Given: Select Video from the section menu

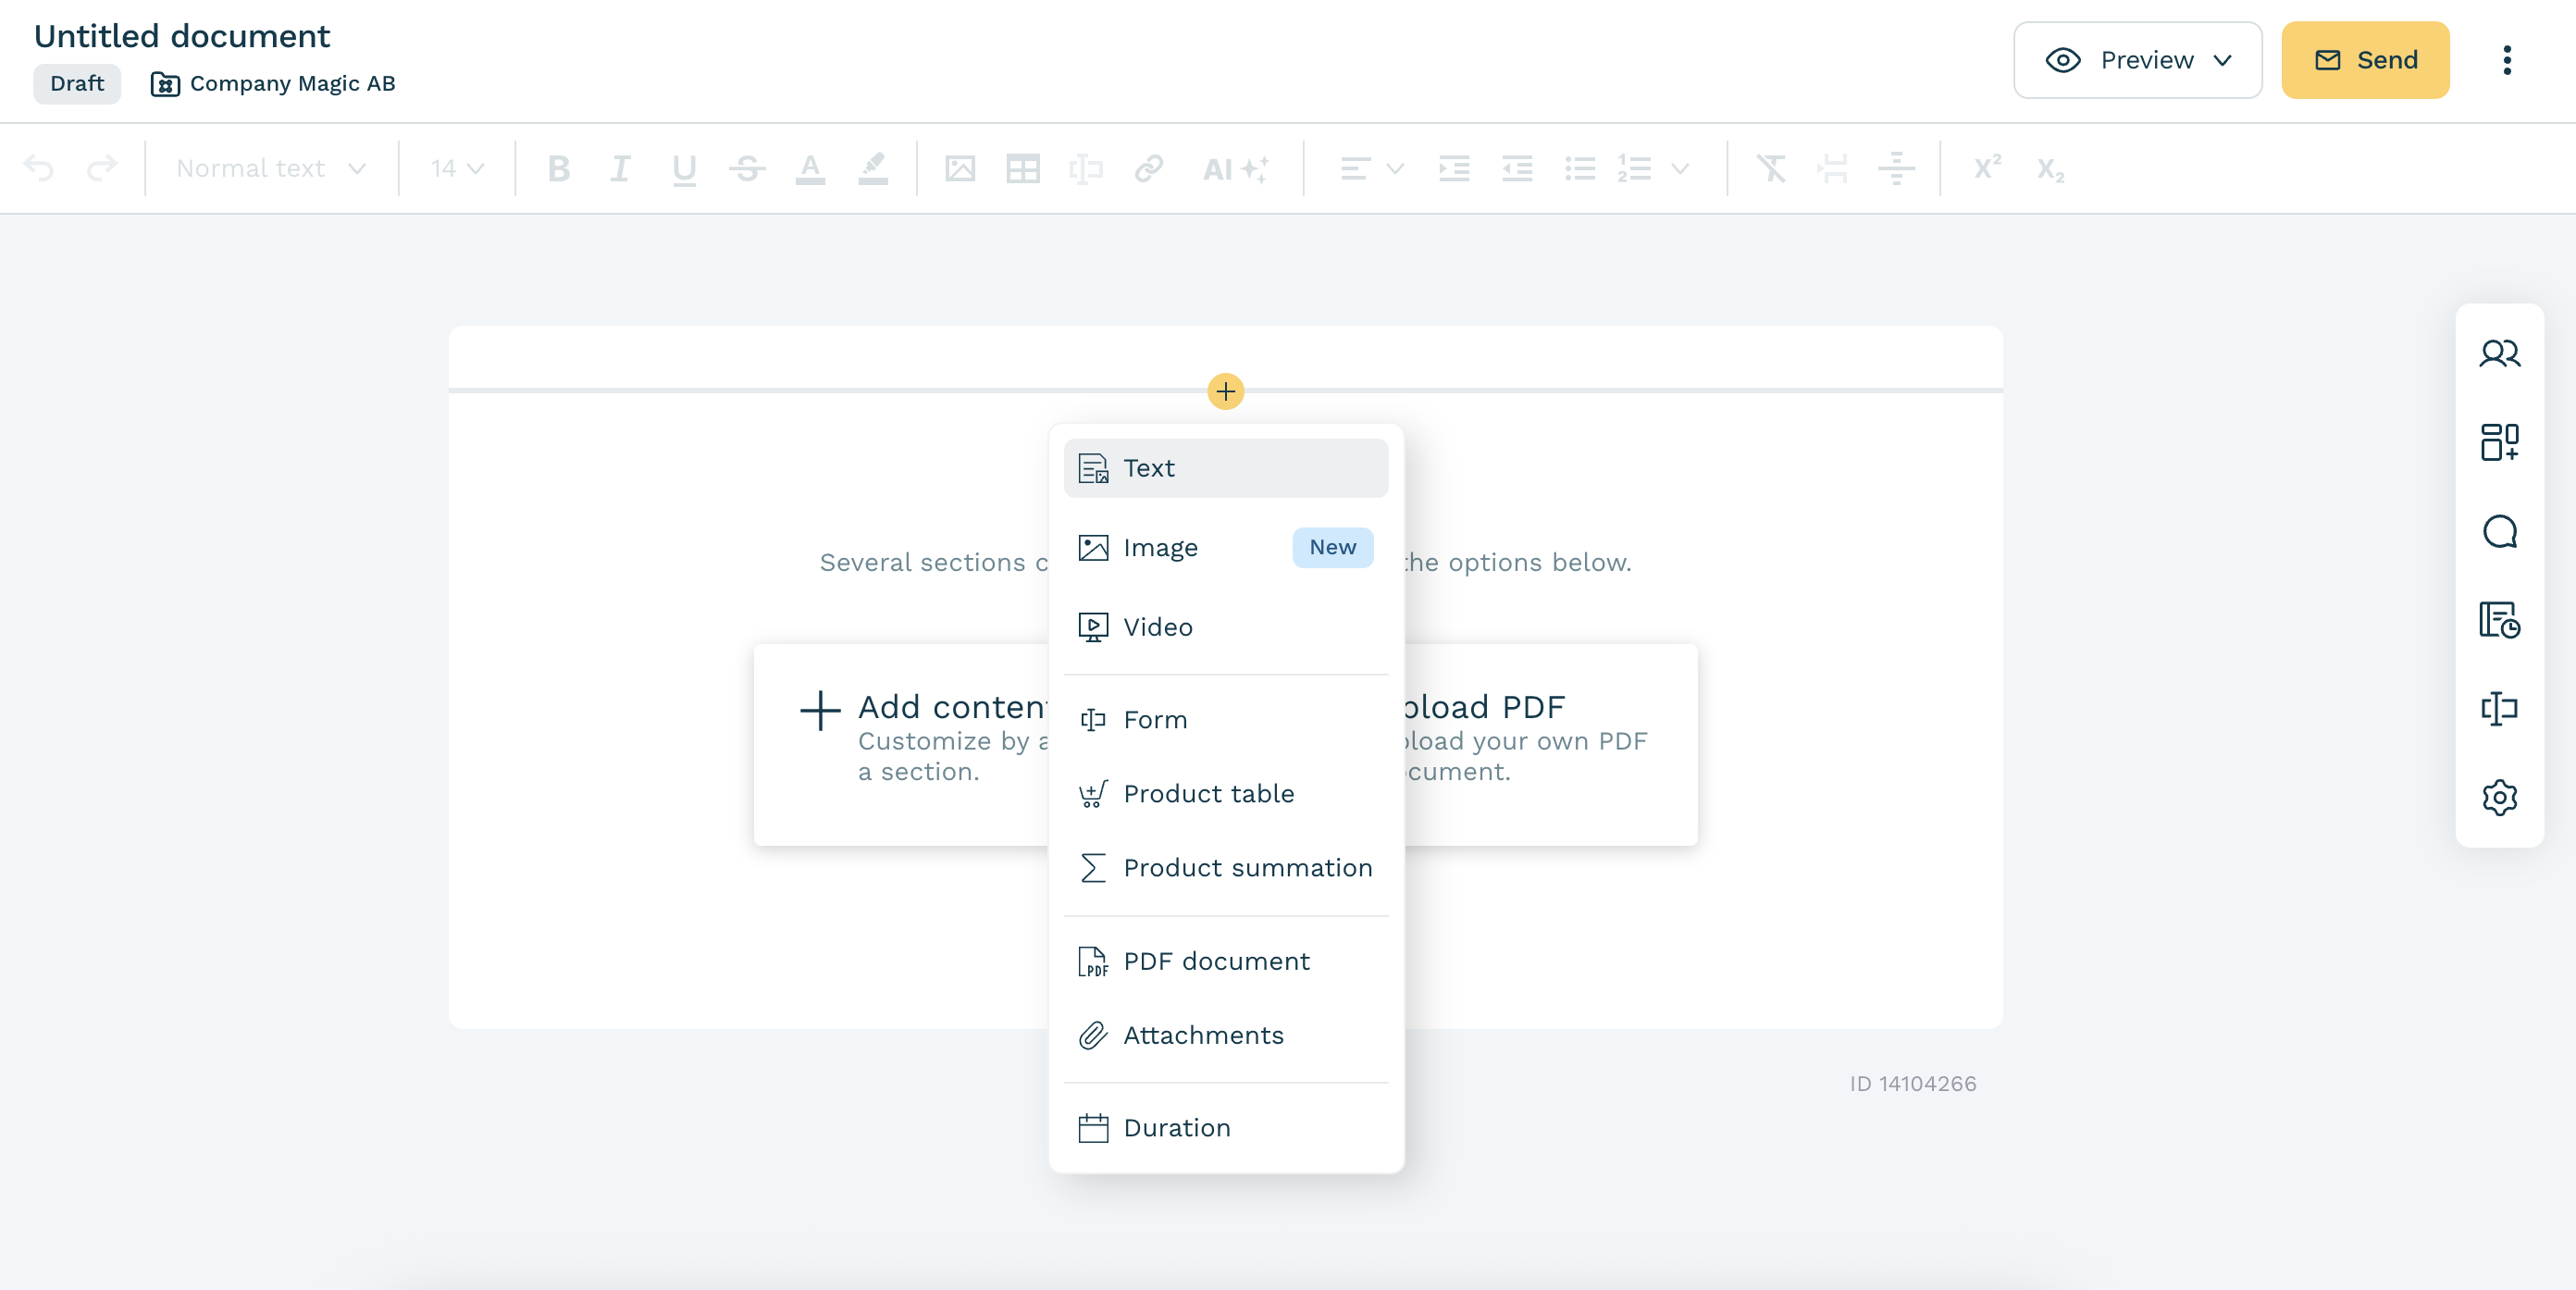Looking at the screenshot, I should coord(1226,627).
